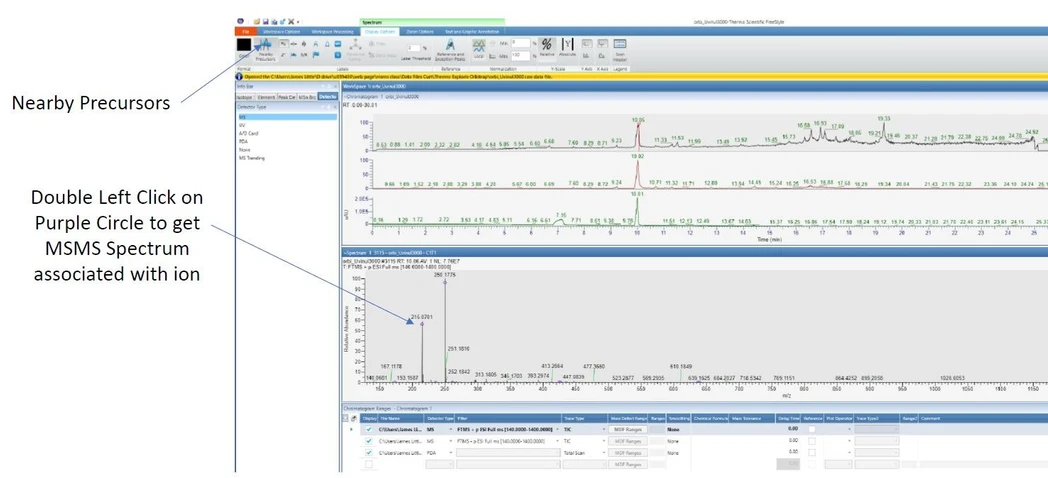The height and width of the screenshot is (478, 1048).
Task: Expand the first row arrow in Chromatogram Ranges
Action: point(352,429)
